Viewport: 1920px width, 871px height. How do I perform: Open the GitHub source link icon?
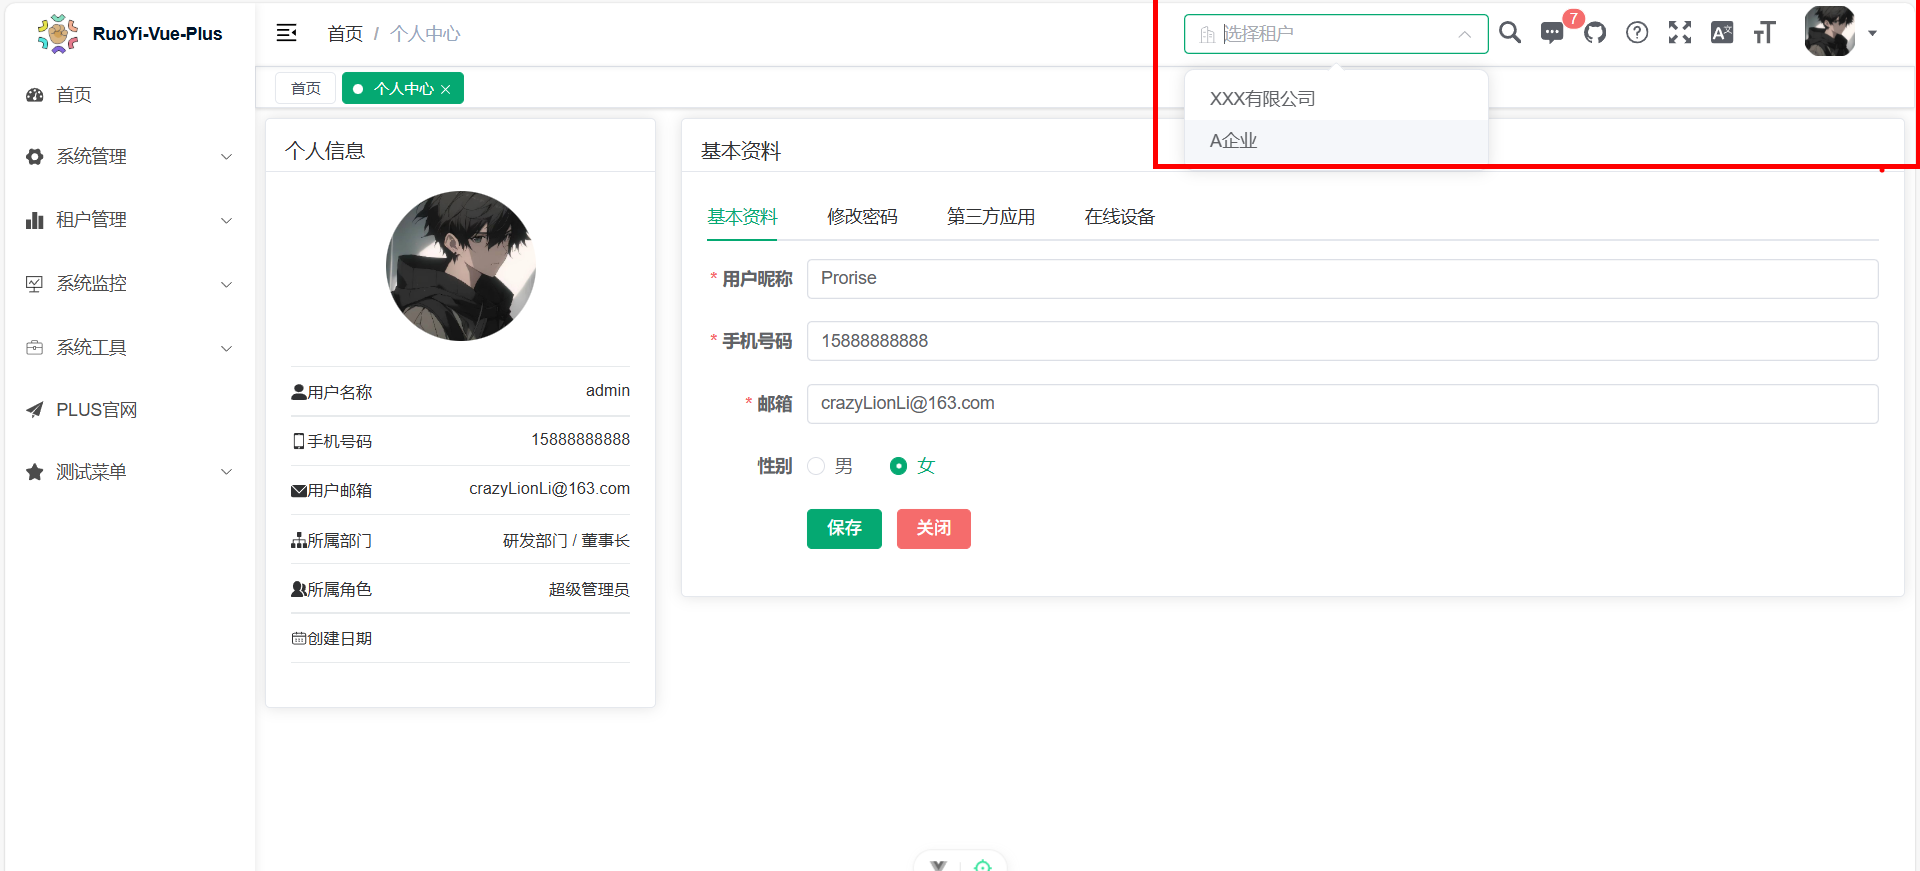click(1595, 33)
